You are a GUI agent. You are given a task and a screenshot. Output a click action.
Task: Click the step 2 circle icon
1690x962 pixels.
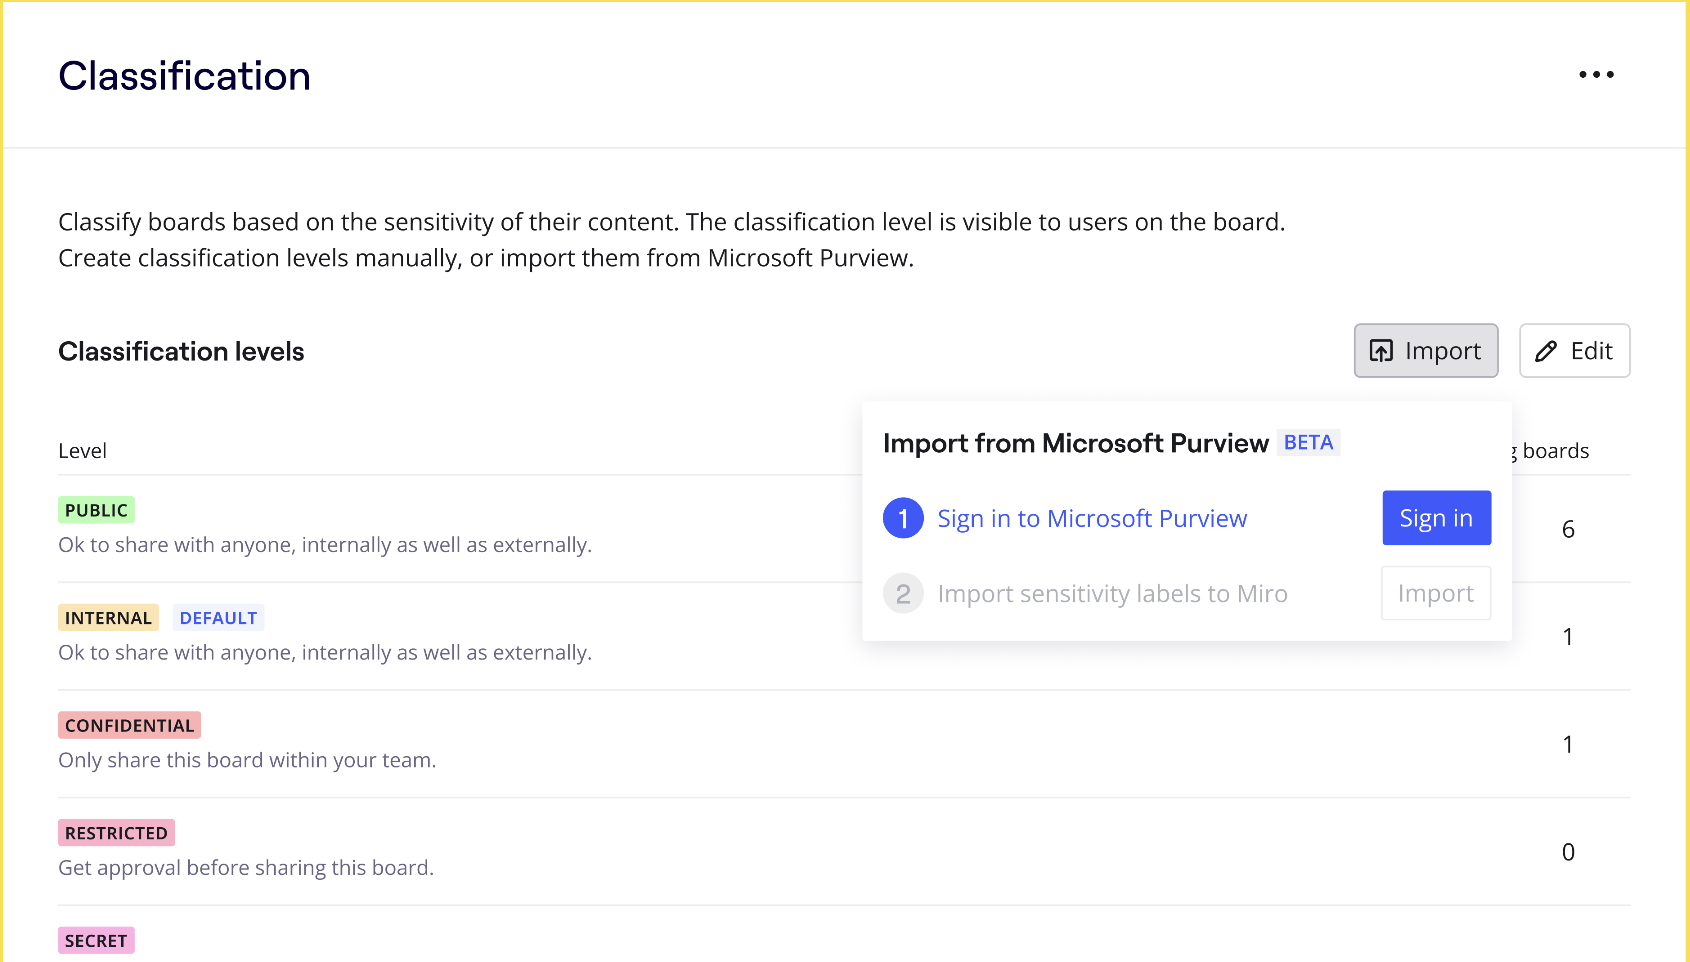903,594
